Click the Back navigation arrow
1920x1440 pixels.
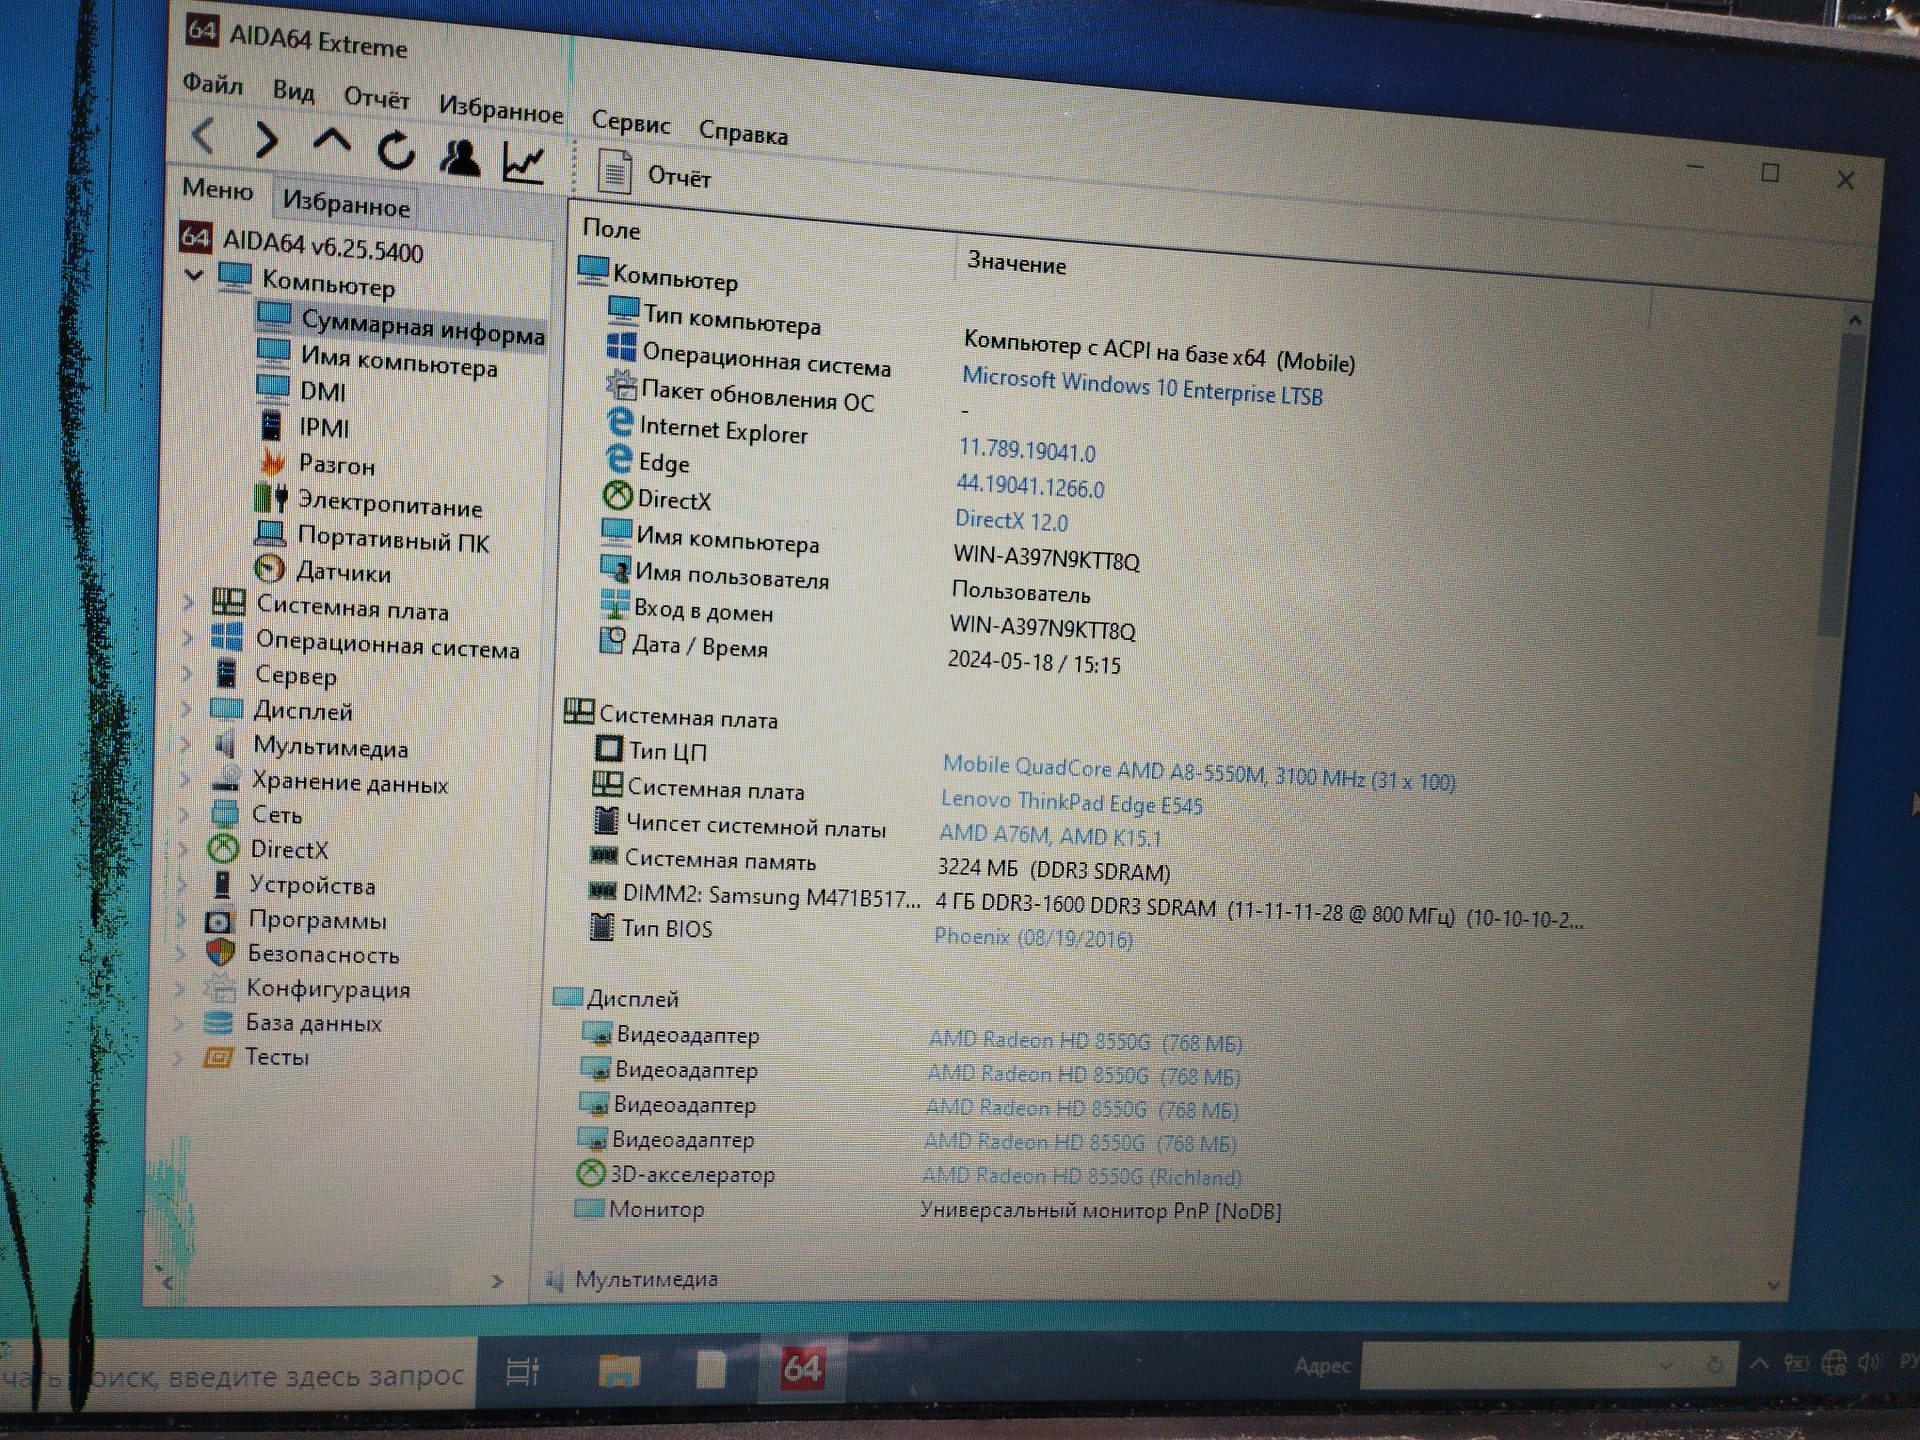(203, 134)
